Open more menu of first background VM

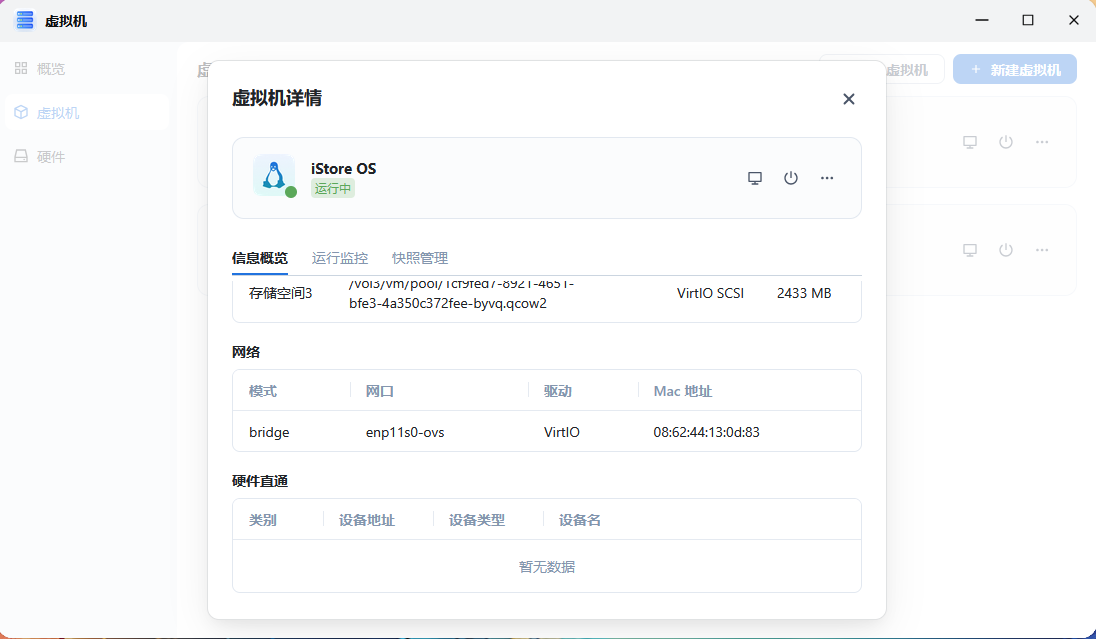coord(1042,142)
